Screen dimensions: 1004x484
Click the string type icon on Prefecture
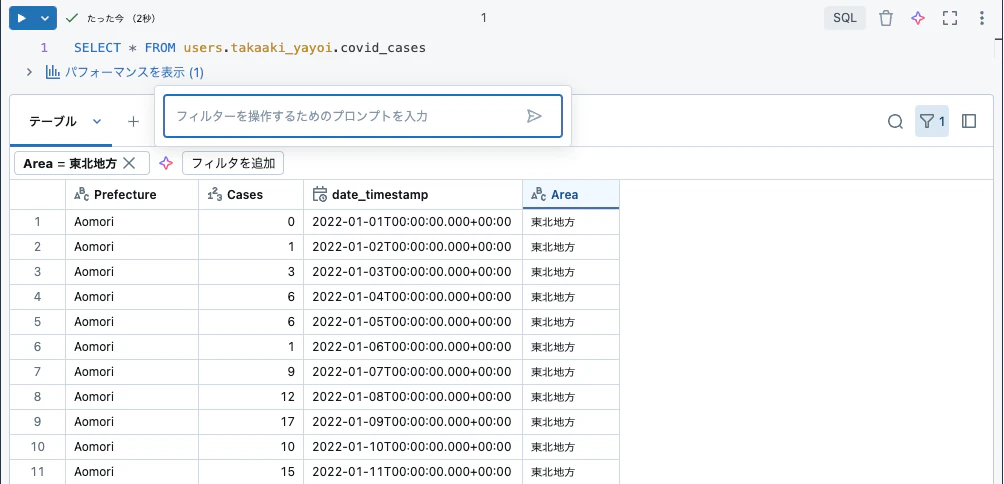coord(81,195)
